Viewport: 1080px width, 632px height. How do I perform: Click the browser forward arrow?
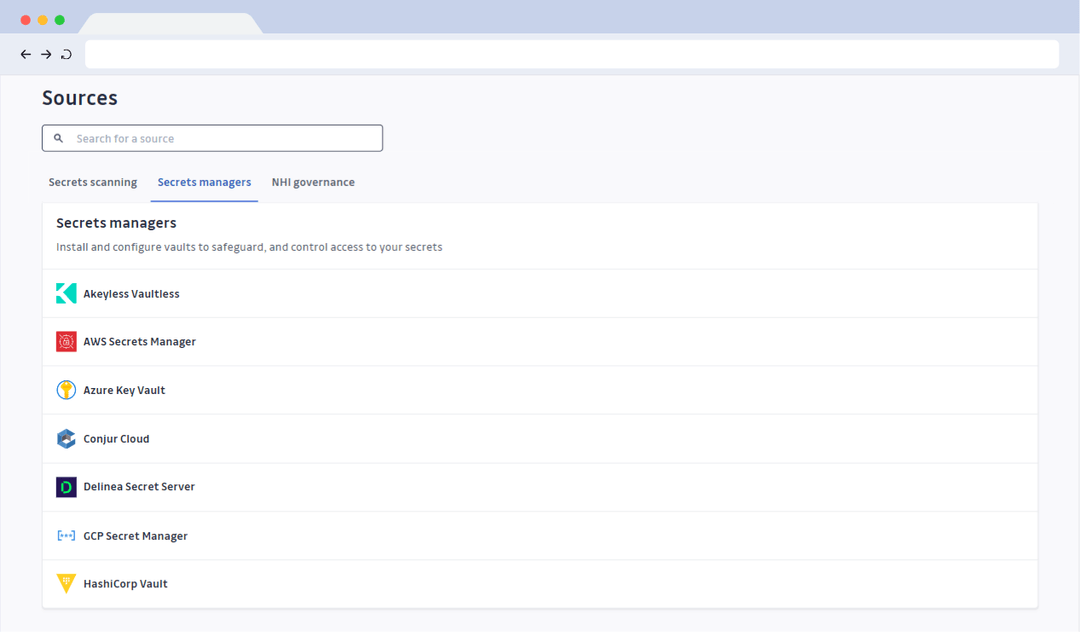[45, 54]
